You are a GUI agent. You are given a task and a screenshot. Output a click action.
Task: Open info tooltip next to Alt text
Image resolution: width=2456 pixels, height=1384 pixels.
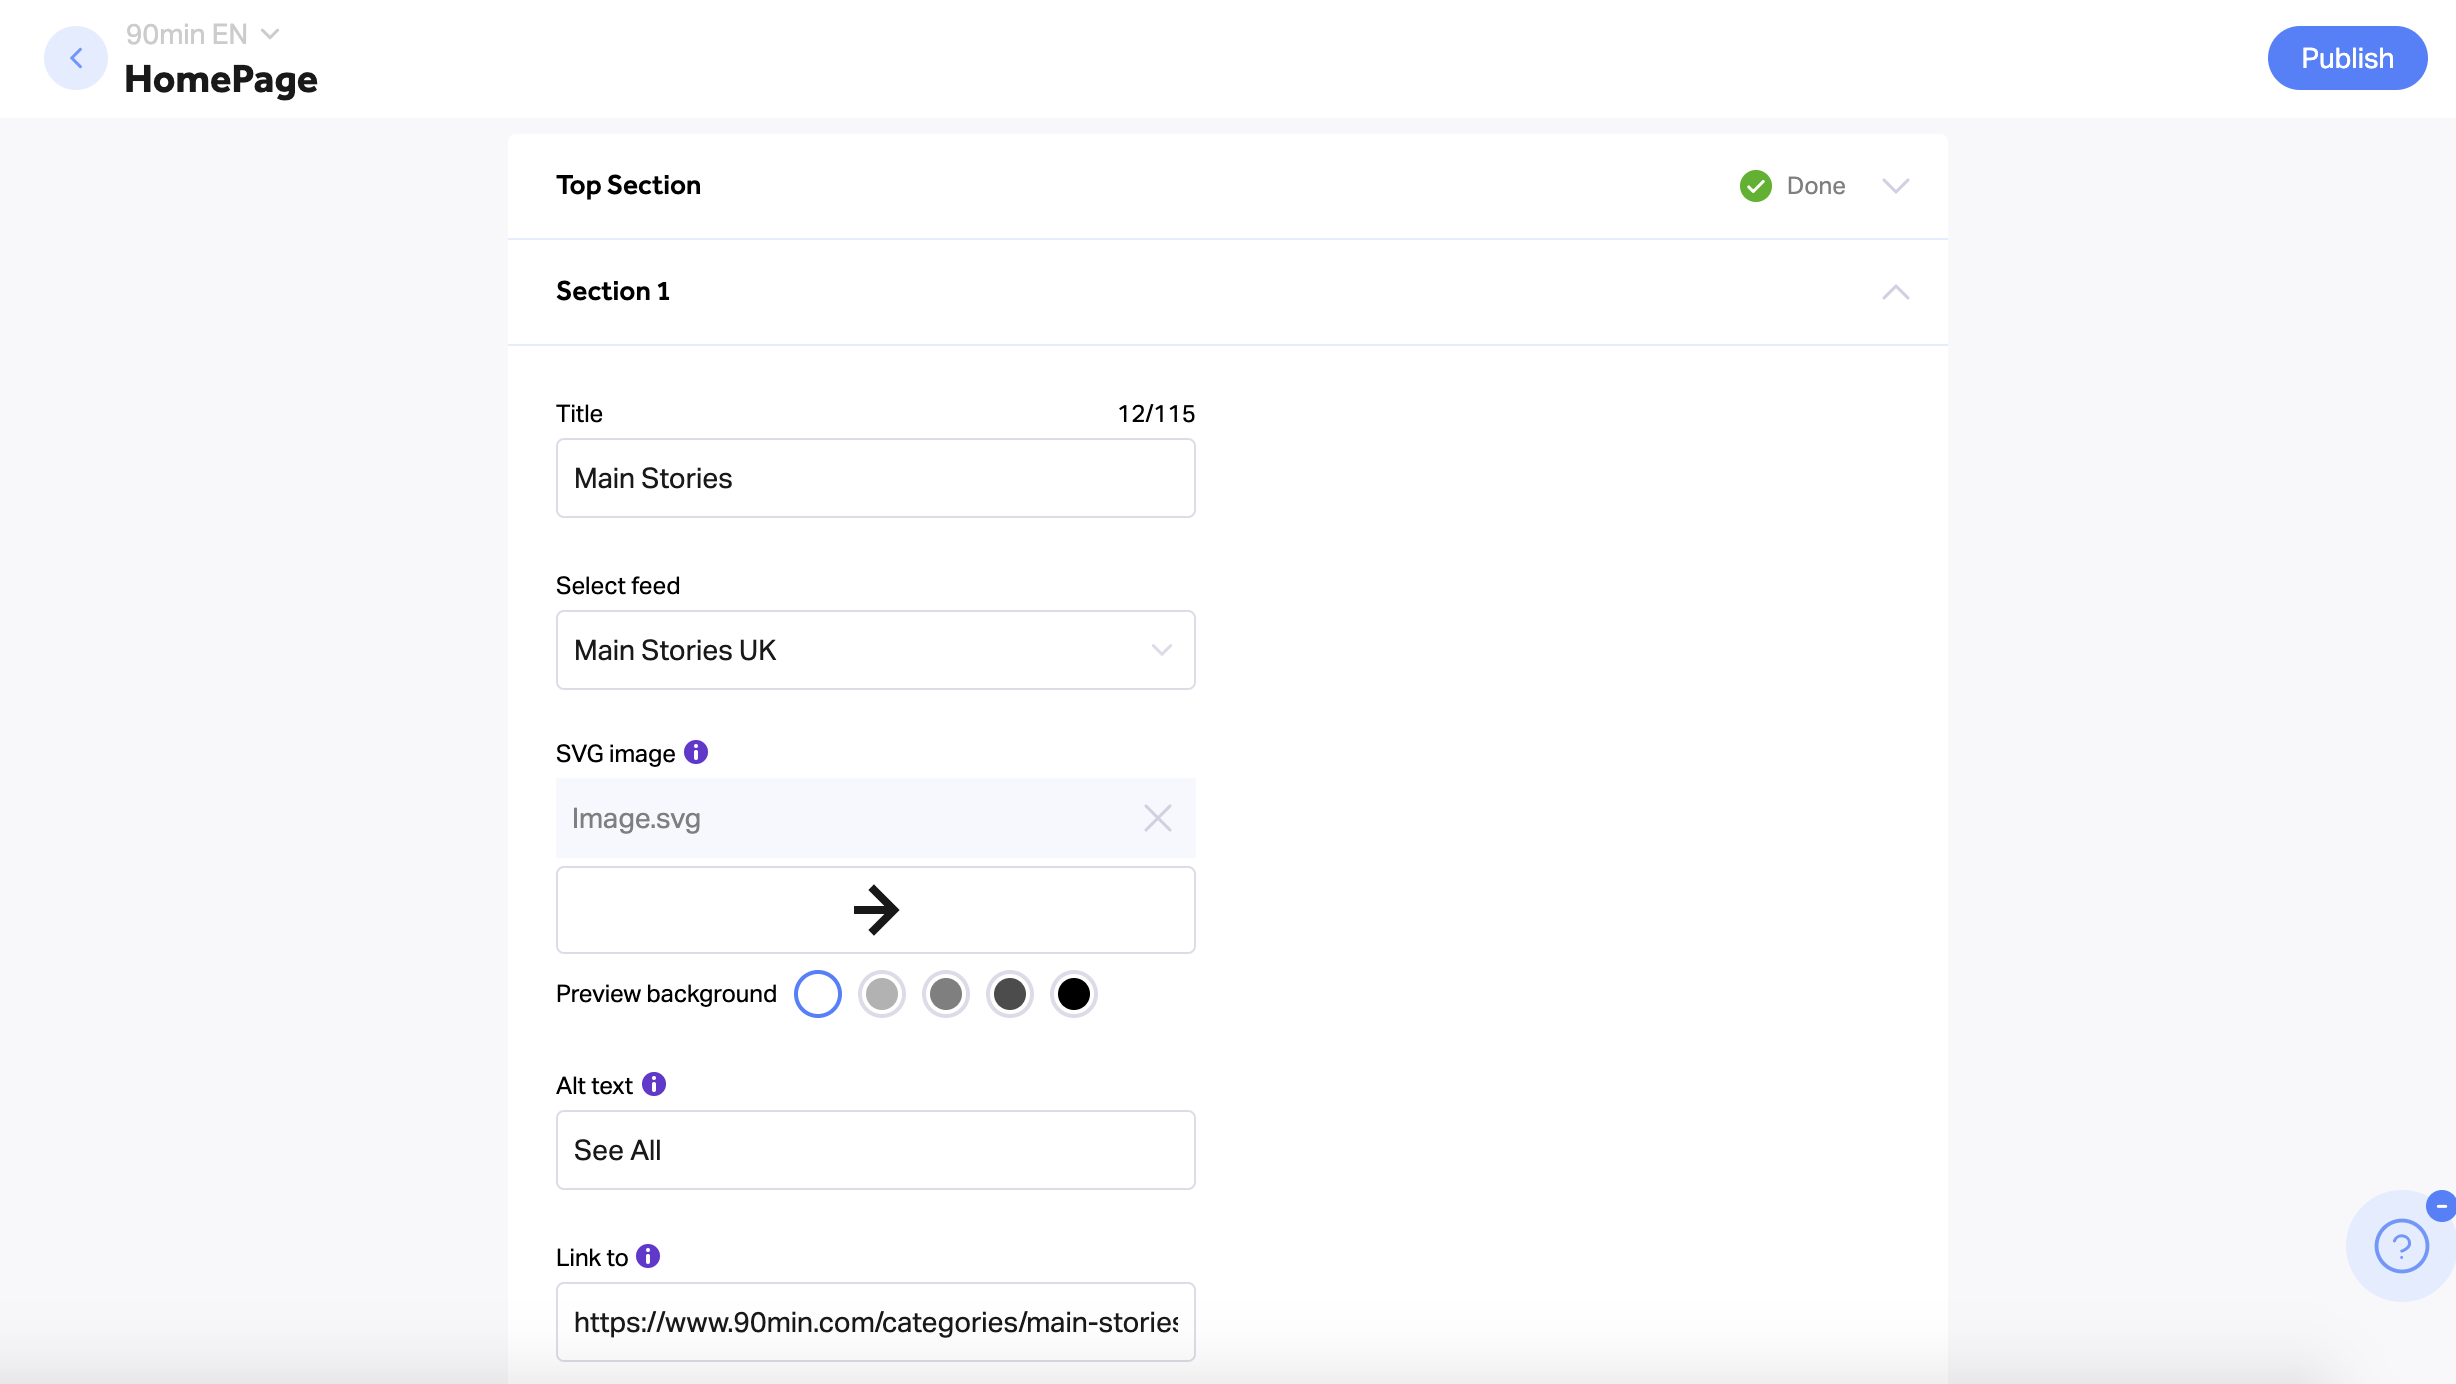pyautogui.click(x=654, y=1084)
